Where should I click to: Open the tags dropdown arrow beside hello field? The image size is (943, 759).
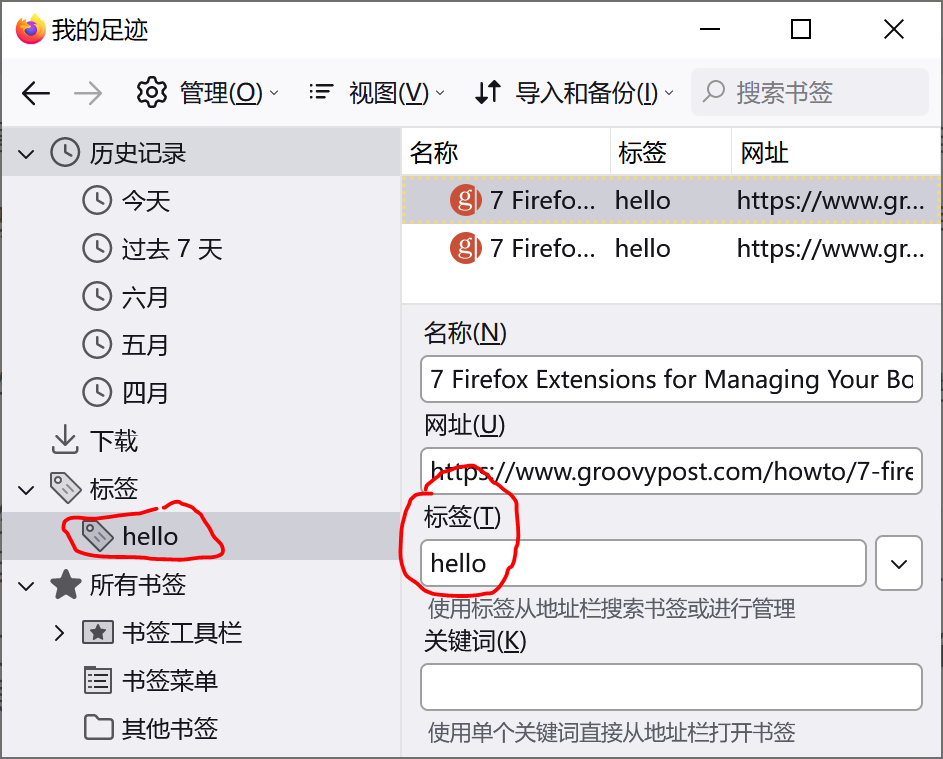point(898,564)
